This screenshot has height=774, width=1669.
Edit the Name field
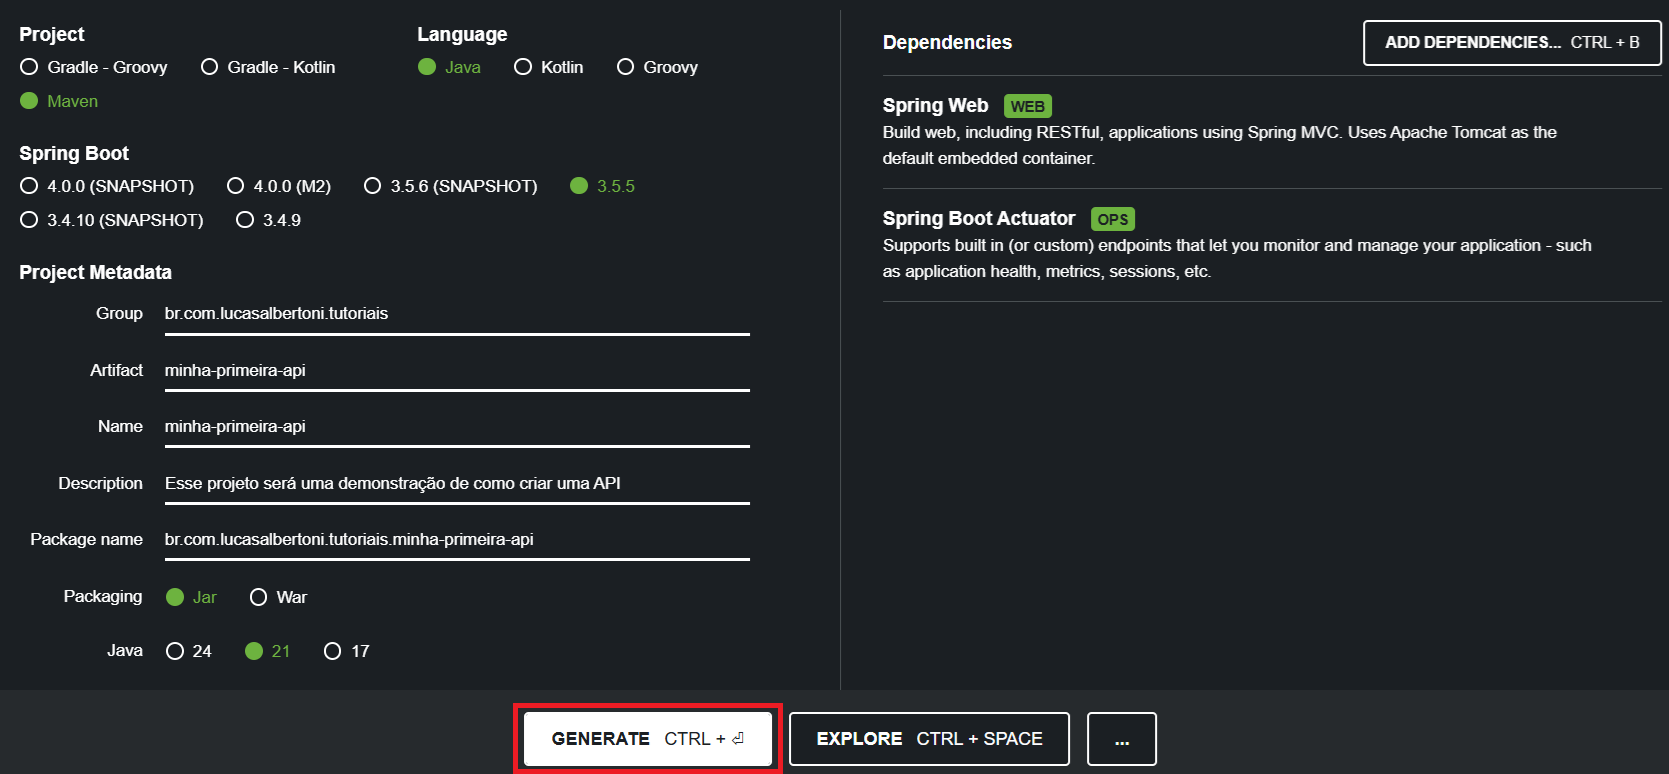(x=457, y=427)
